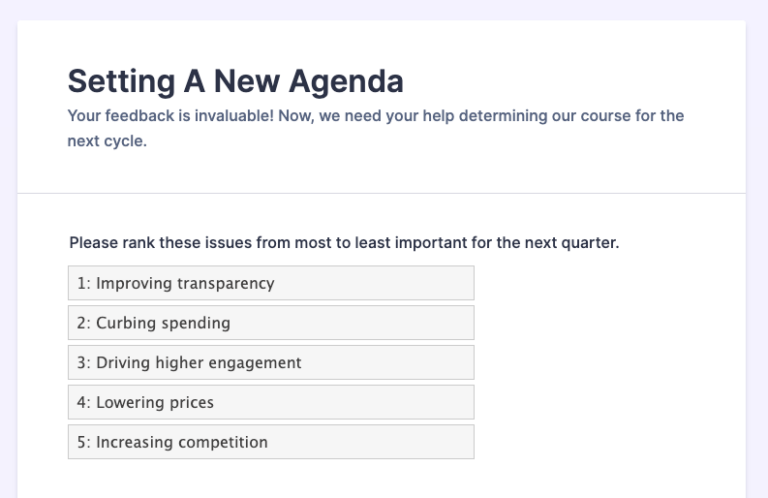Click the rank number 5 prefix
Image resolution: width=768 pixels, height=498 pixels.
tap(82, 442)
